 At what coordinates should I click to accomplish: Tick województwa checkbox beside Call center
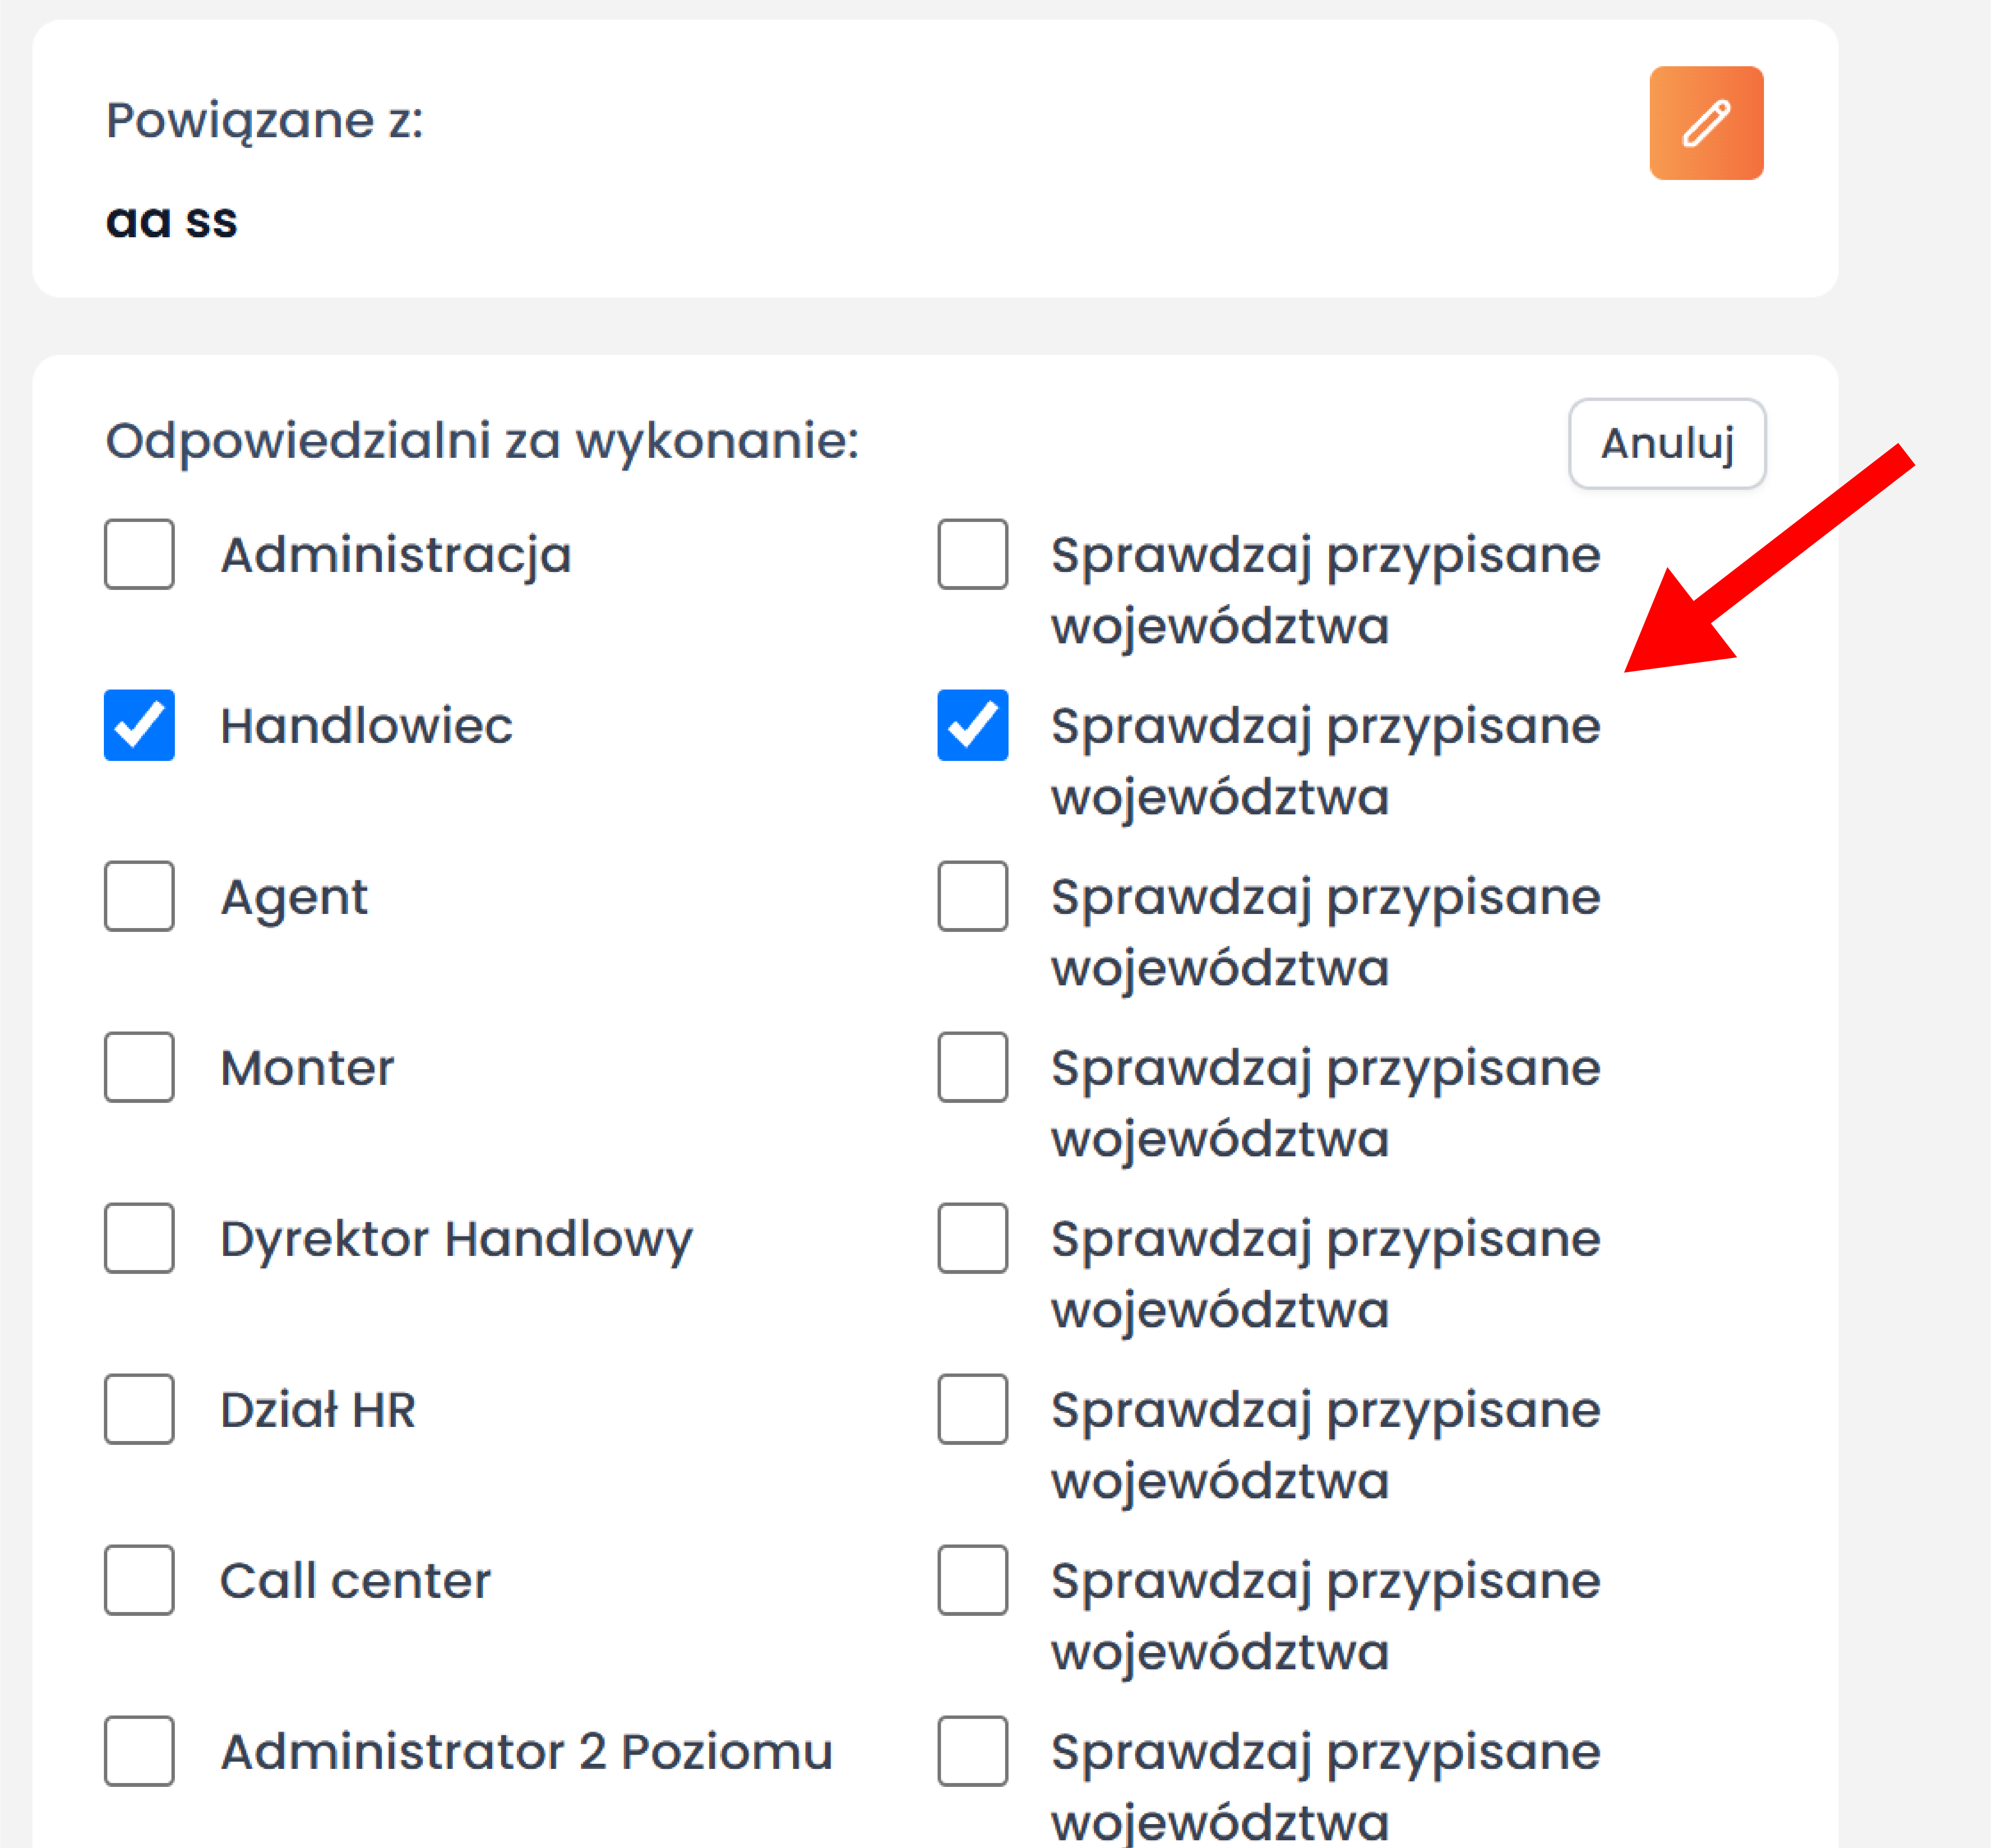click(972, 1580)
